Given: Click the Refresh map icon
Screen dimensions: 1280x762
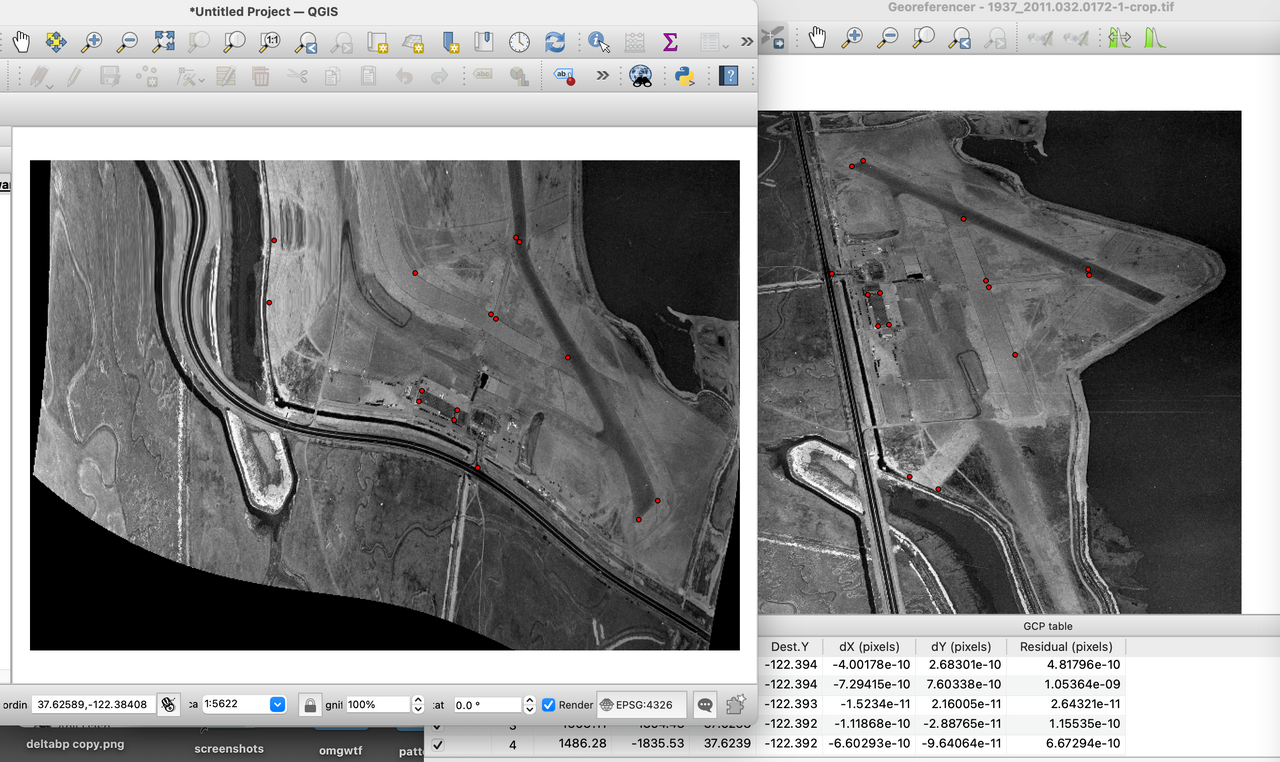Looking at the screenshot, I should 555,42.
